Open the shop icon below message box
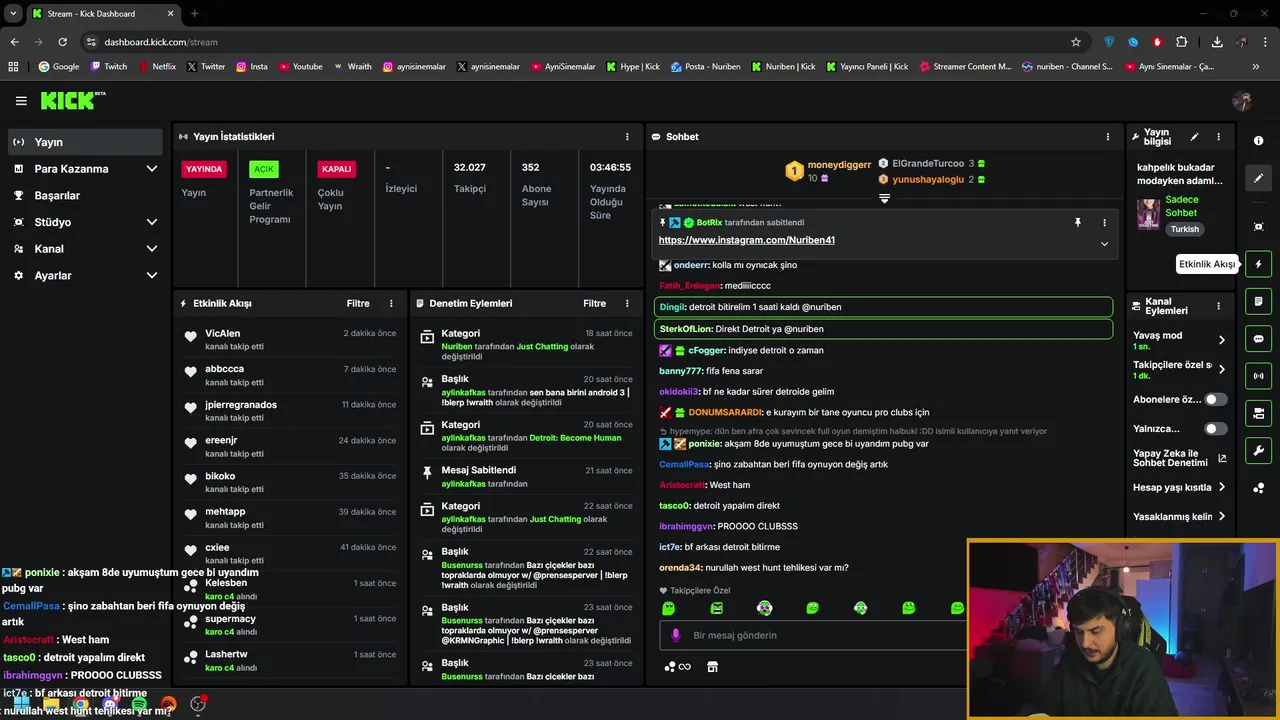This screenshot has height=720, width=1280. (712, 667)
